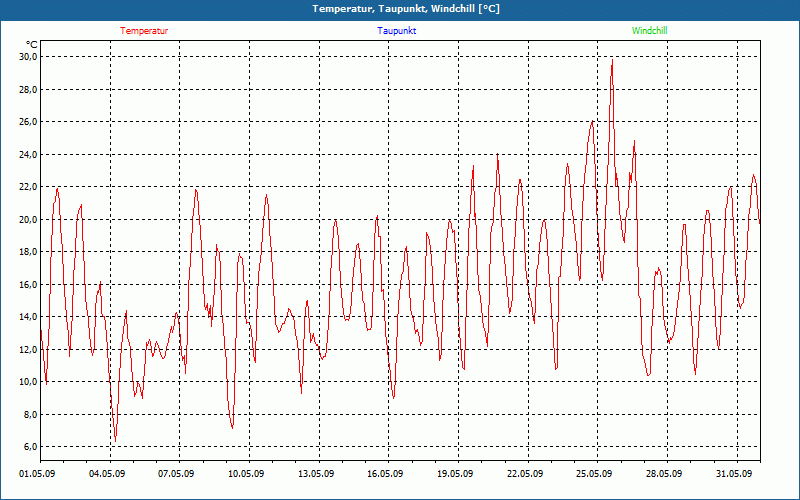Select the 28,0 y-axis value
Image resolution: width=800 pixels, height=500 pixels.
(x=28, y=89)
